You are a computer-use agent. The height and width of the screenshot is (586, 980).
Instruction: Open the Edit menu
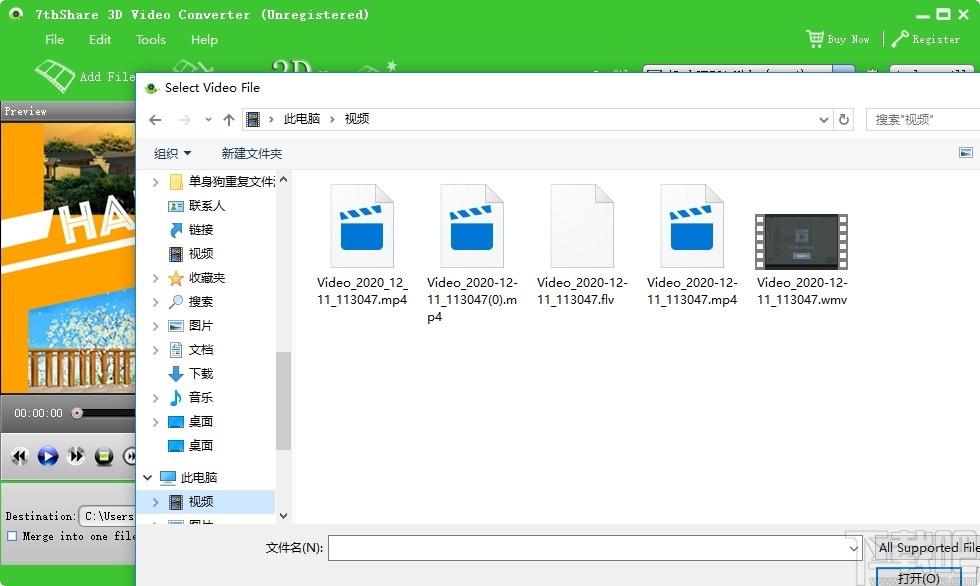100,39
